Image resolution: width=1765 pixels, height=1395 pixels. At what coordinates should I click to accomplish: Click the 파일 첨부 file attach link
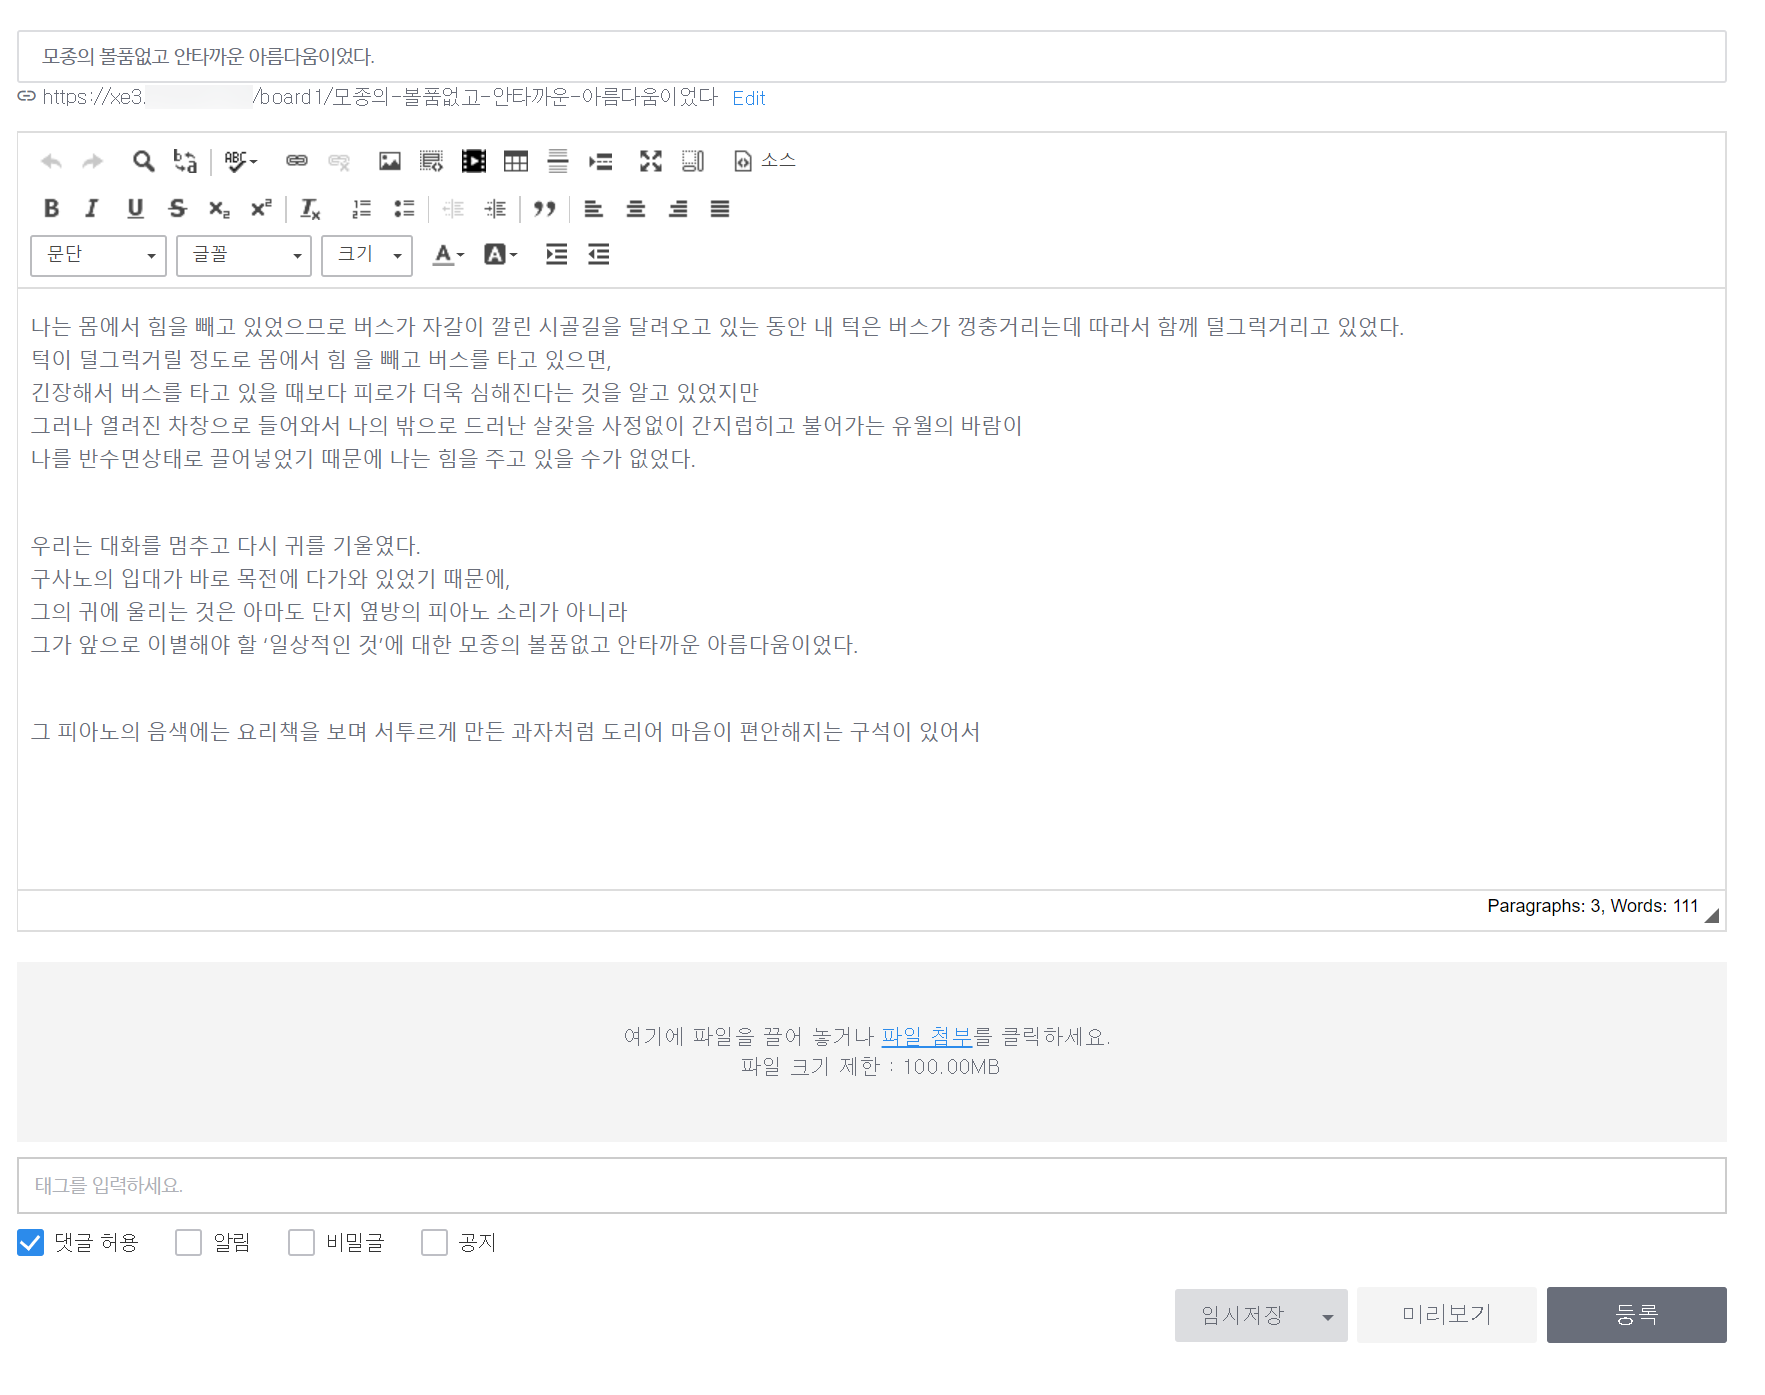(926, 1036)
